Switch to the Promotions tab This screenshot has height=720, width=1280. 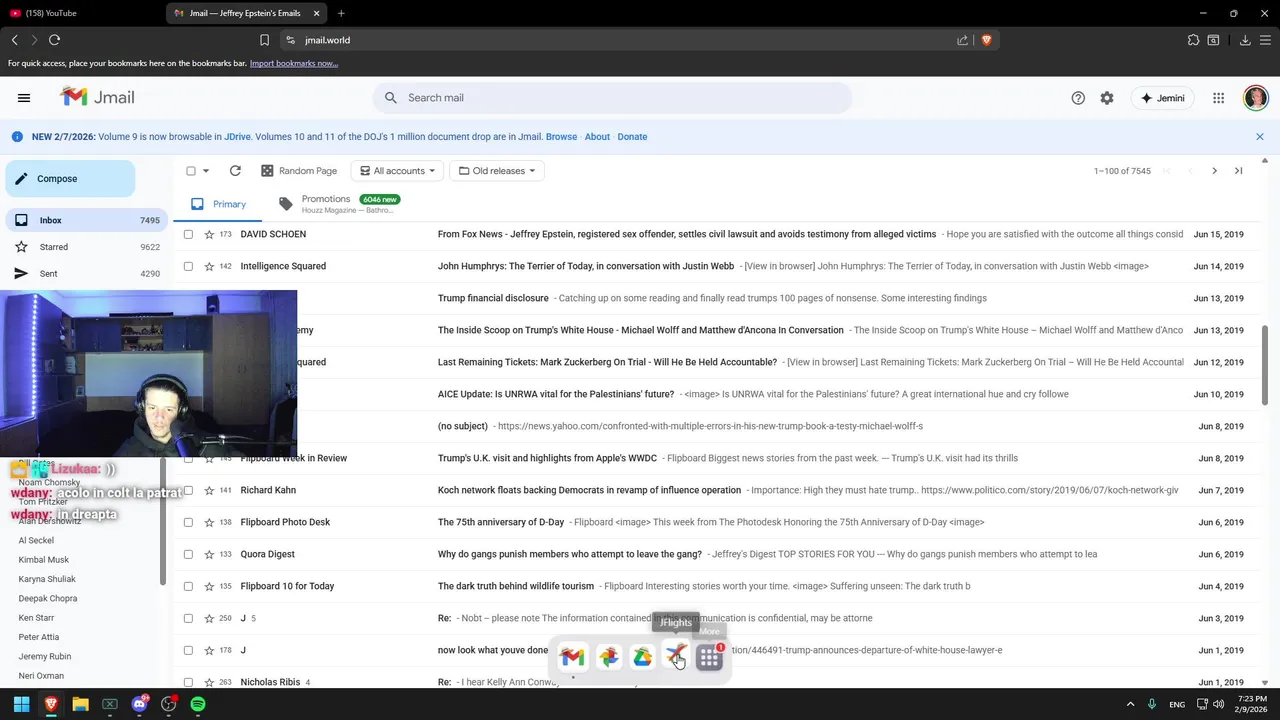340,204
